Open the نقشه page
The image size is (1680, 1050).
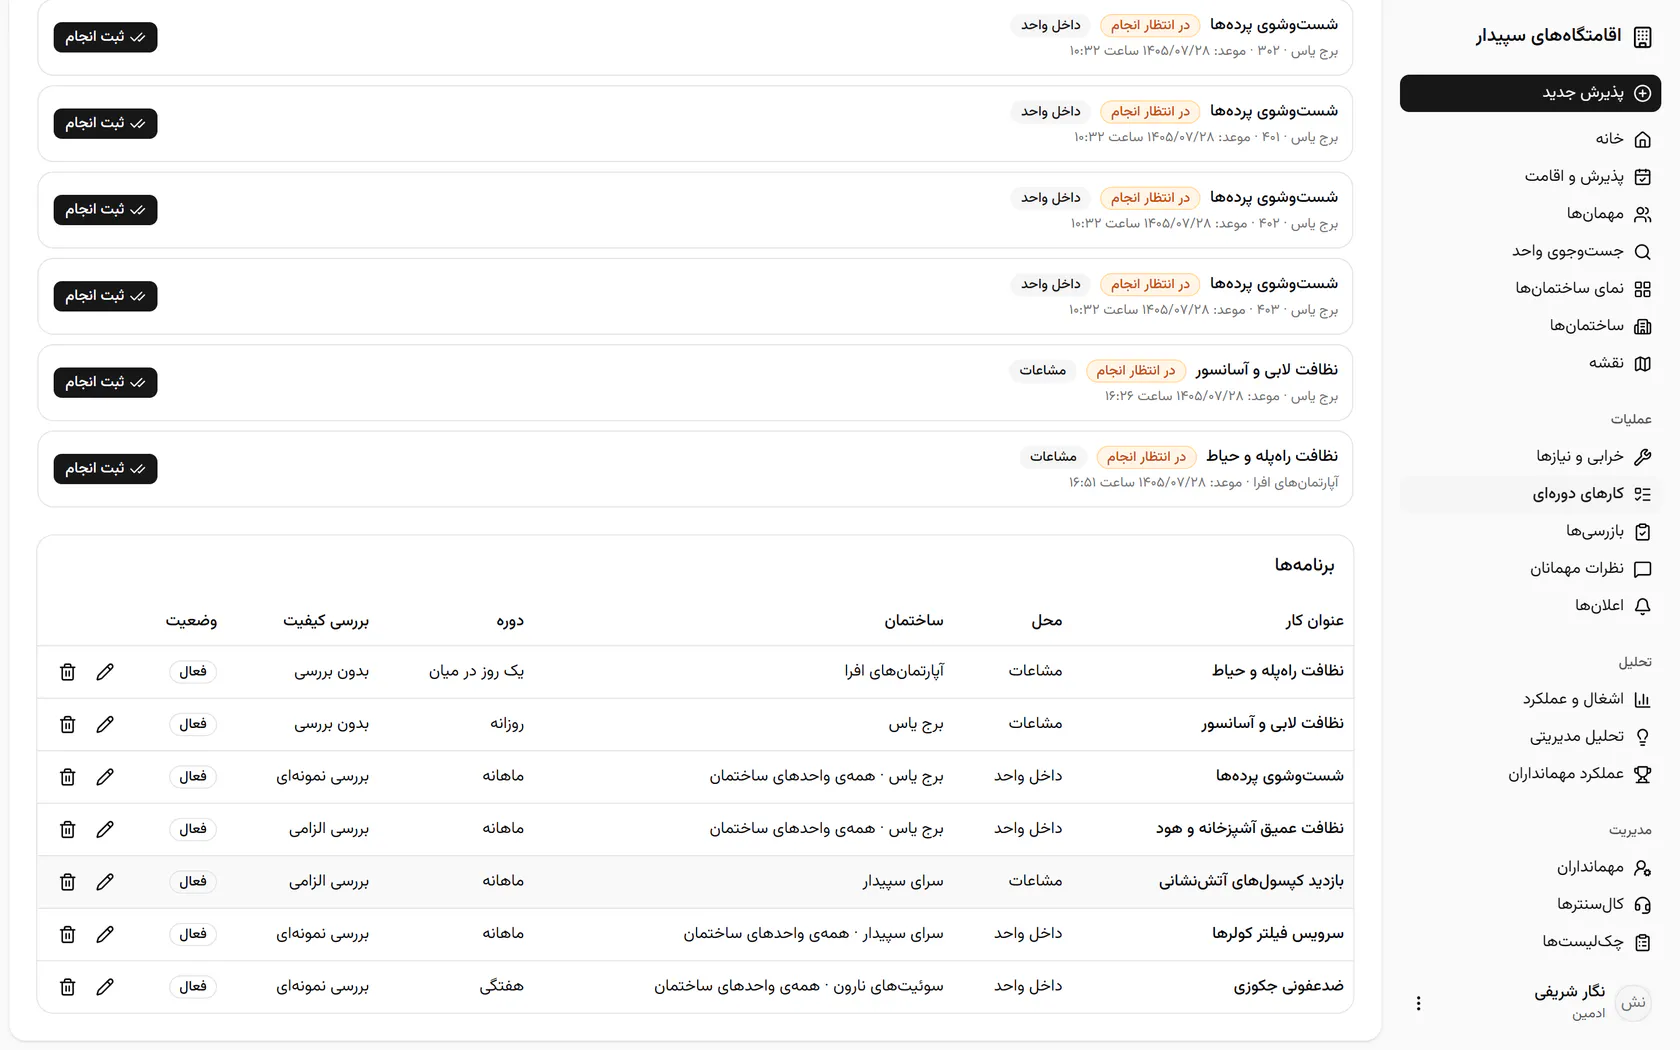tap(1530, 363)
